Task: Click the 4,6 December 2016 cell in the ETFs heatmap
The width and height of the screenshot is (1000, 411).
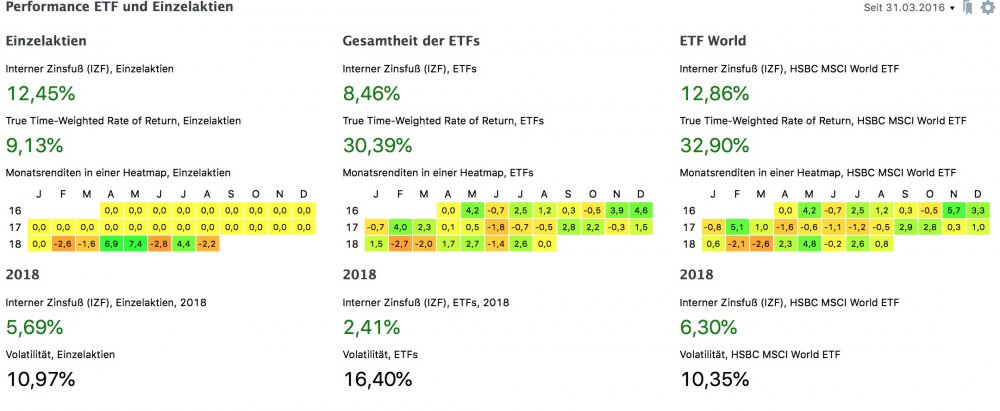Action: coord(642,211)
